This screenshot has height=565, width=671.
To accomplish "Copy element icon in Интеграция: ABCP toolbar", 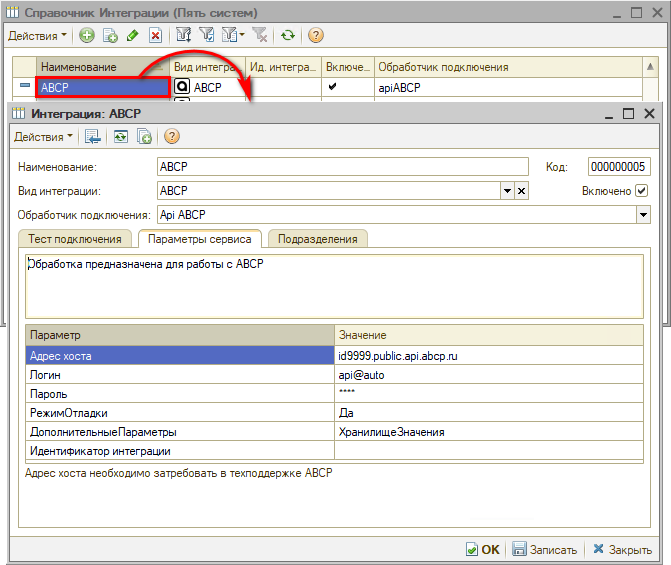I will pyautogui.click(x=144, y=137).
